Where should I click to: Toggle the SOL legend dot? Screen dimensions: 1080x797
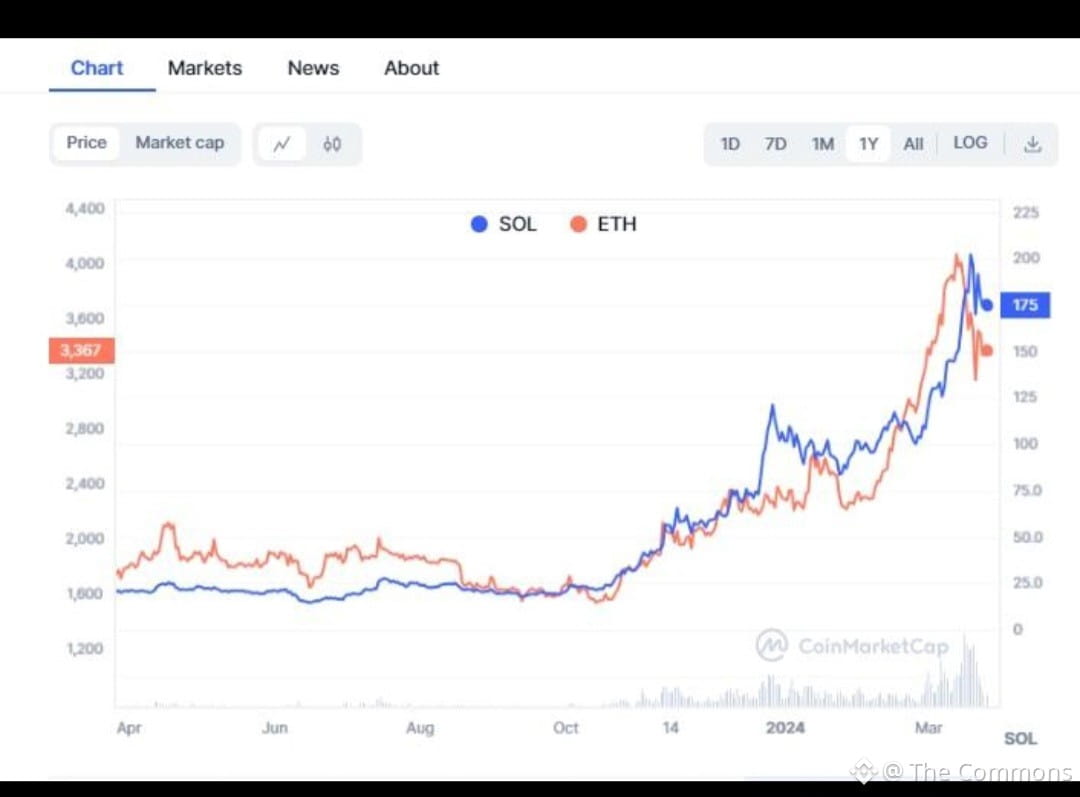[x=479, y=224]
